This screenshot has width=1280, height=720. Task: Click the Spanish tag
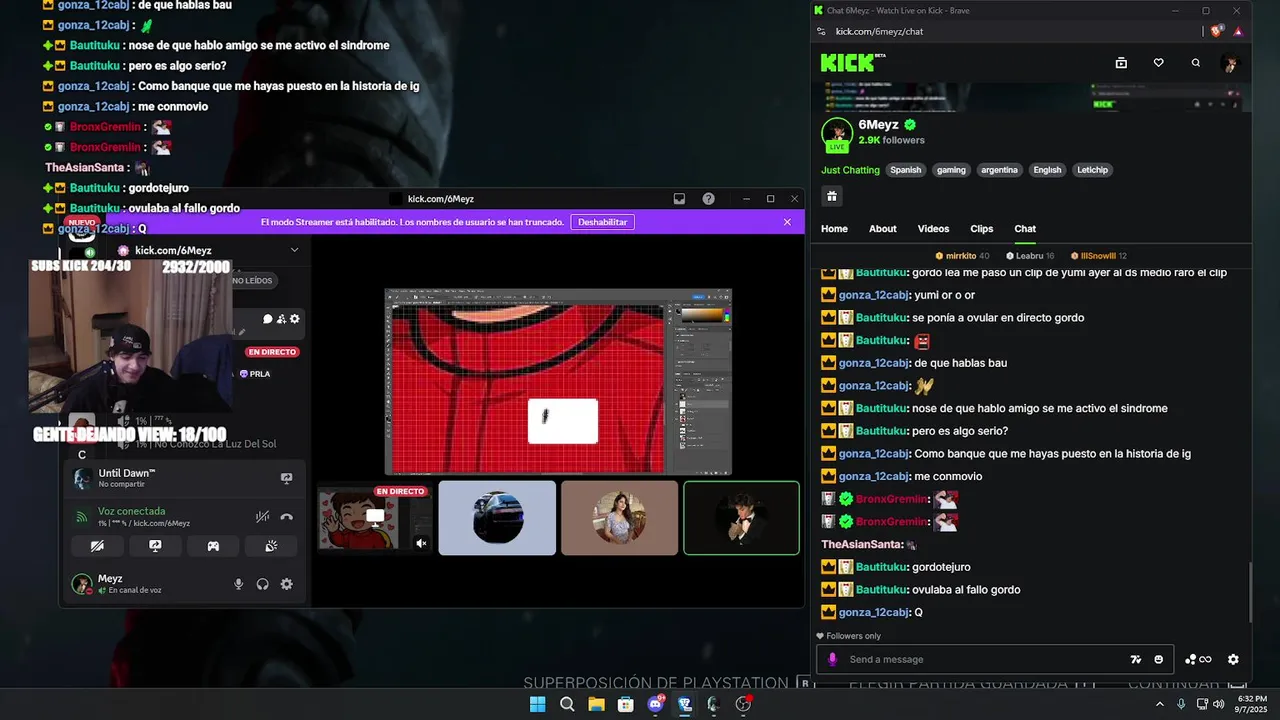[906, 170]
